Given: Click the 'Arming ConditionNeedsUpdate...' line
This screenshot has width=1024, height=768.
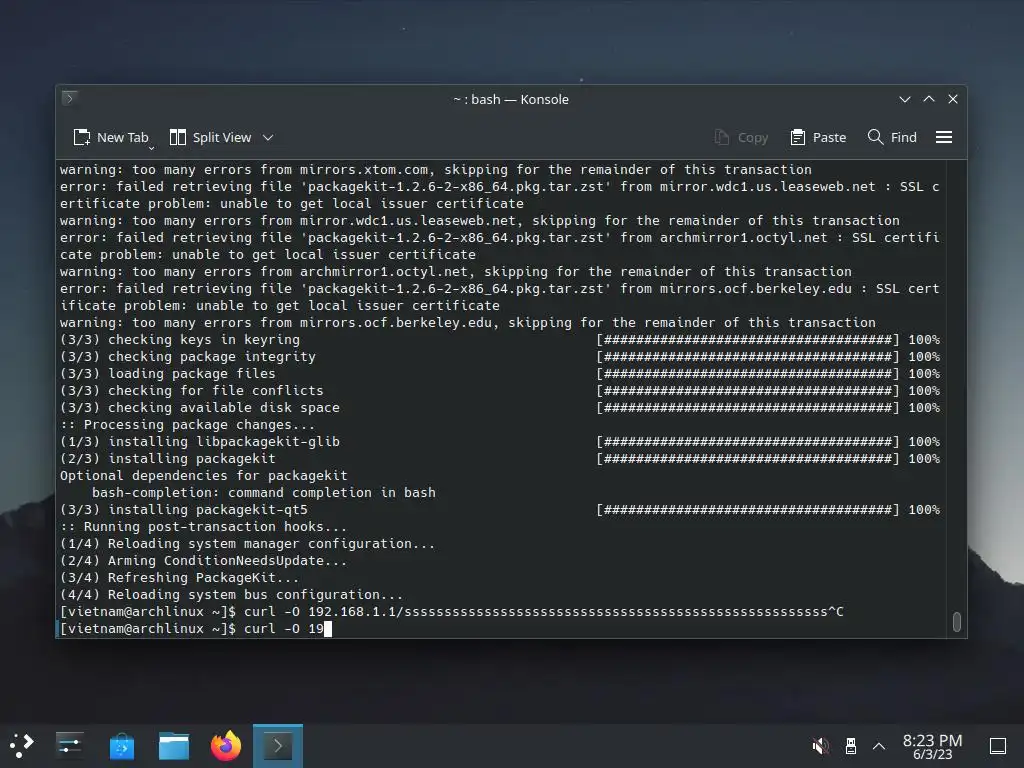Looking at the screenshot, I should click(x=203, y=560).
